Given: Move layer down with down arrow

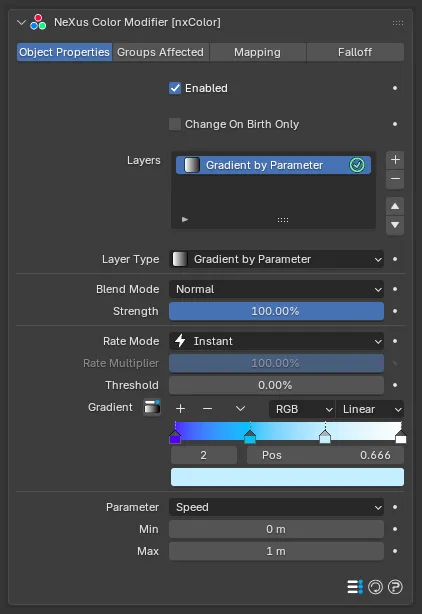Looking at the screenshot, I should click(x=395, y=225).
